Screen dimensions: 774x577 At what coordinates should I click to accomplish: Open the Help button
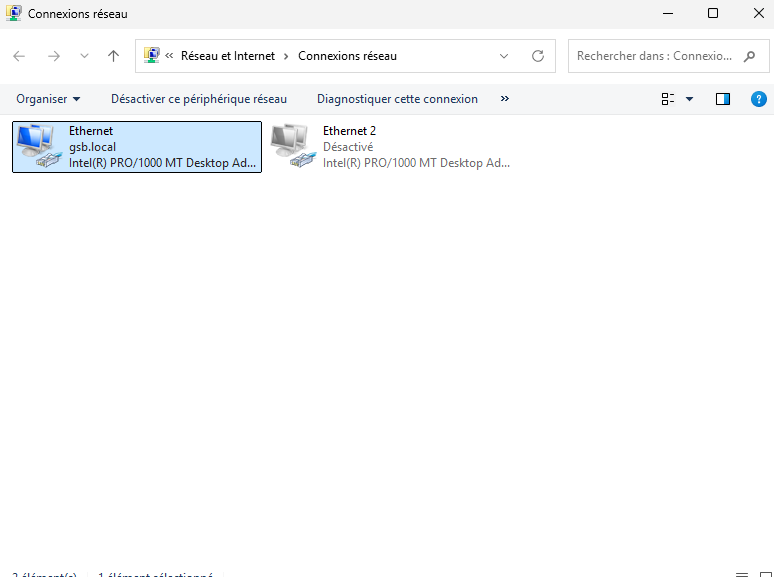759,99
